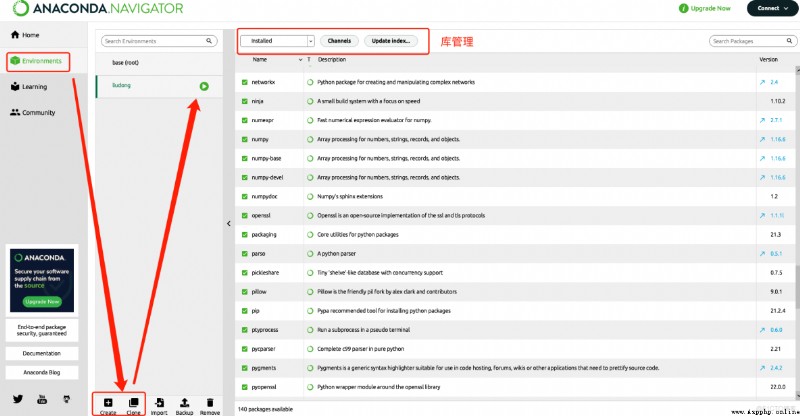Open the Twitter link icon
Image resolution: width=800 pixels, height=416 pixels.
click(x=18, y=399)
